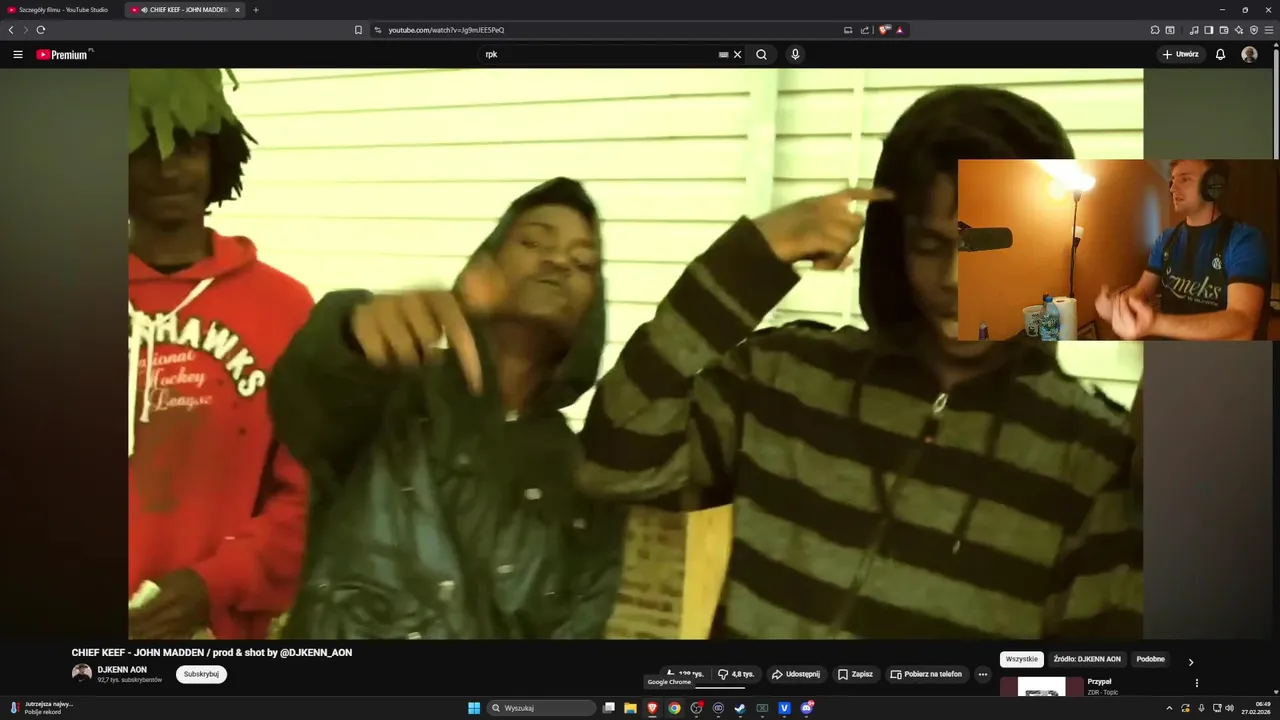1280x720 pixels.
Task: Open Brave browser taskbar icon
Action: tap(652, 708)
